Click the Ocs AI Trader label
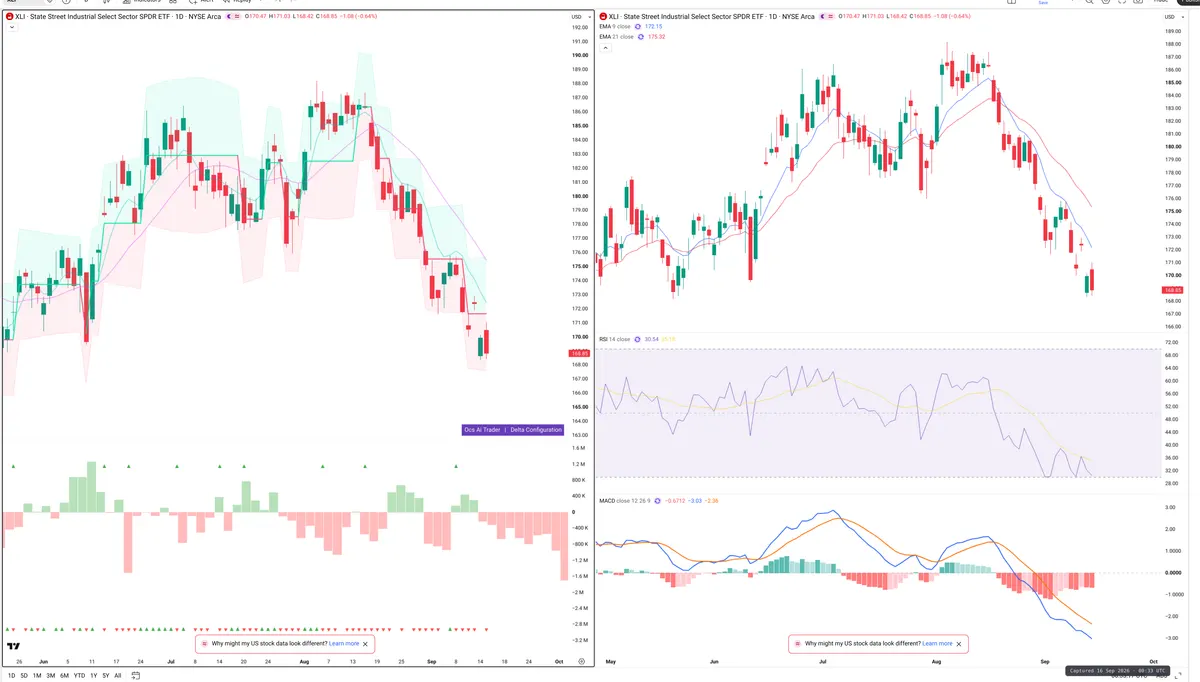This screenshot has width=1200, height=682. pos(481,429)
